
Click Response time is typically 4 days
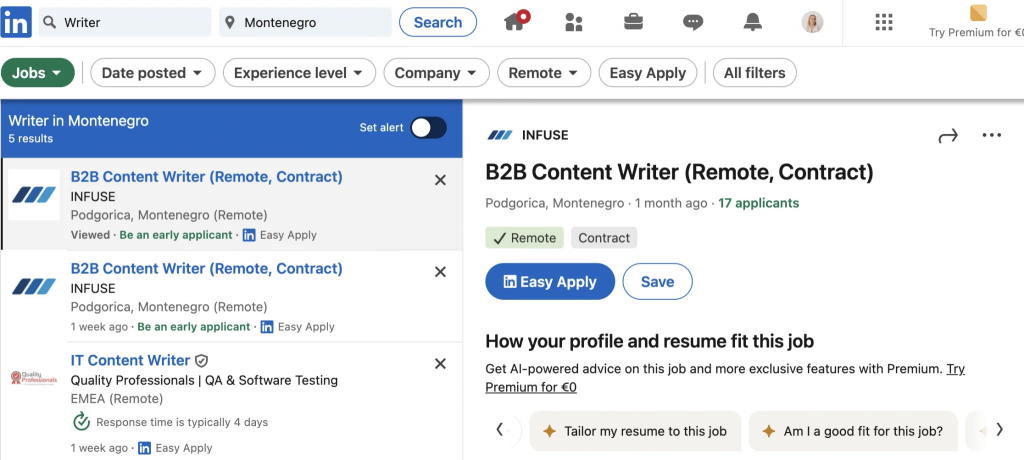(182, 422)
